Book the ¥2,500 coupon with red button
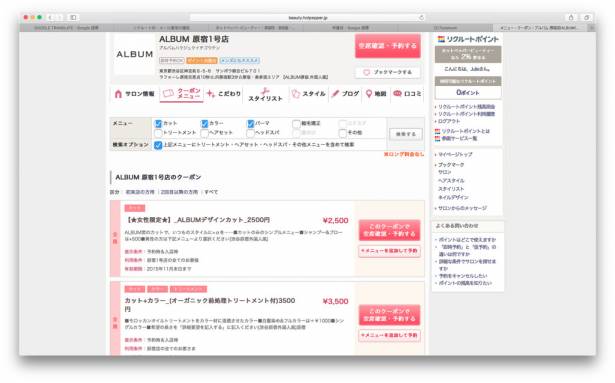 click(x=389, y=230)
